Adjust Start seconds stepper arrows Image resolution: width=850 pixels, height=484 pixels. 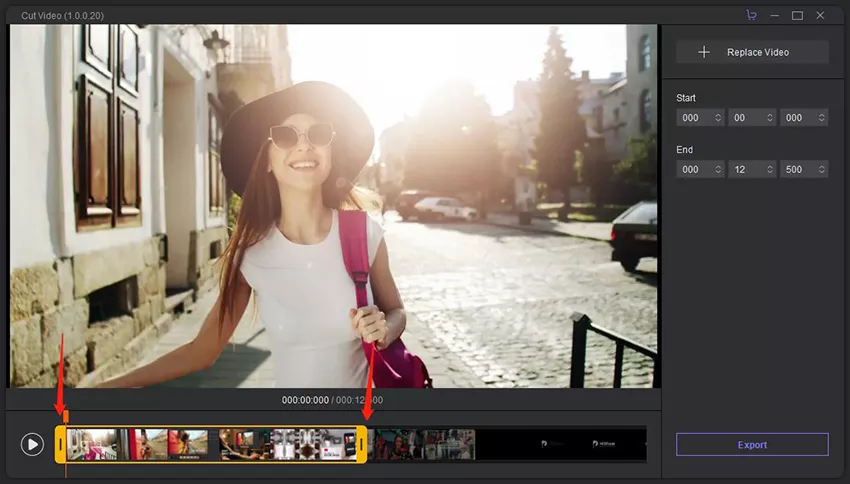[x=770, y=118]
